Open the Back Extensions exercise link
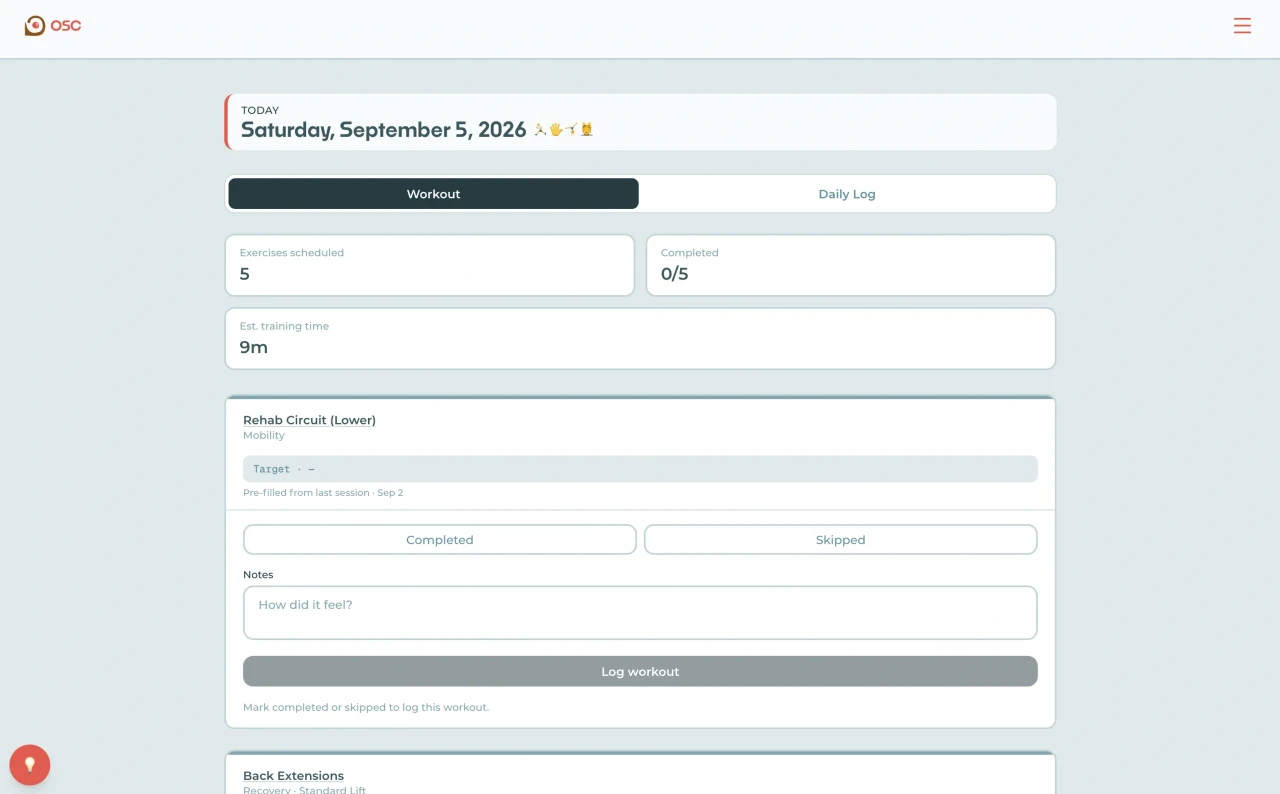1280x794 pixels. (x=293, y=775)
